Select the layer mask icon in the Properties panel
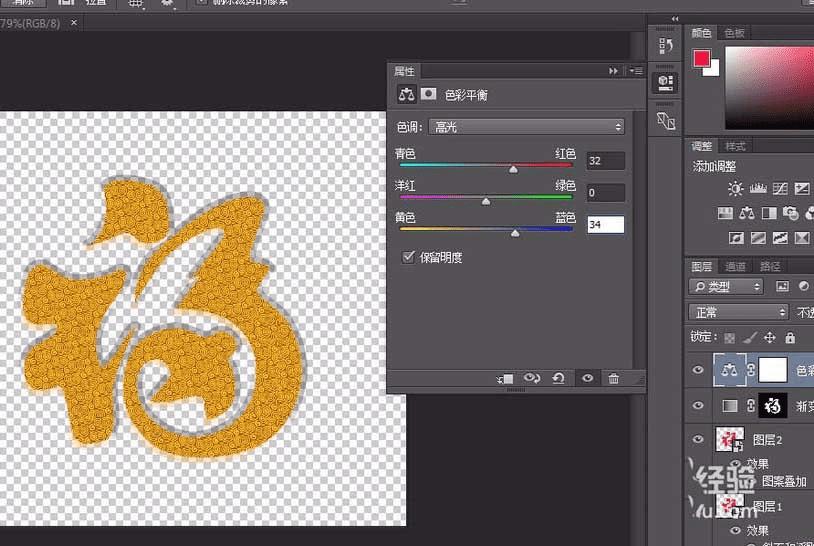814x546 pixels. click(428, 94)
